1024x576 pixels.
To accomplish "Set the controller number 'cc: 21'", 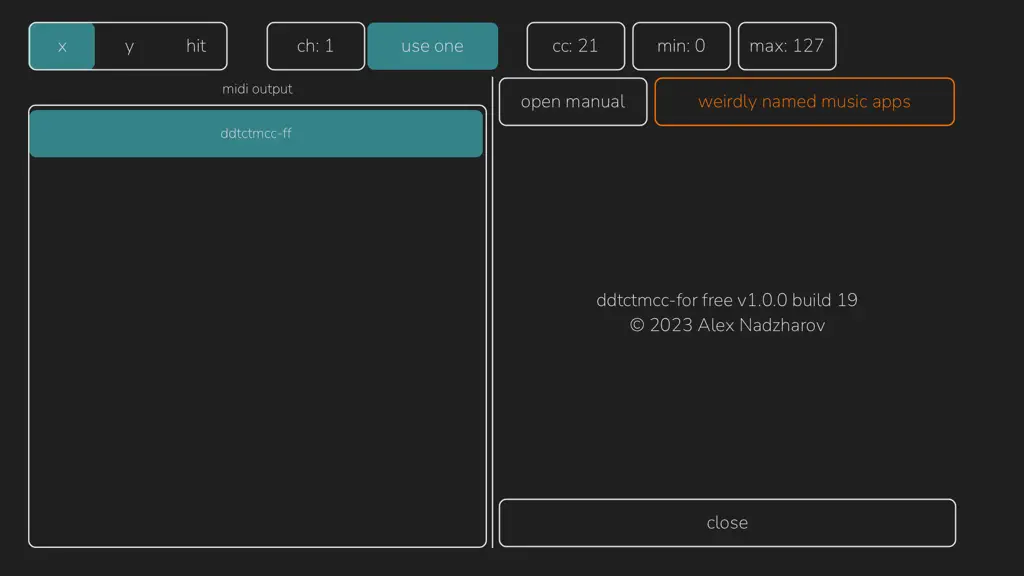I will tap(575, 46).
